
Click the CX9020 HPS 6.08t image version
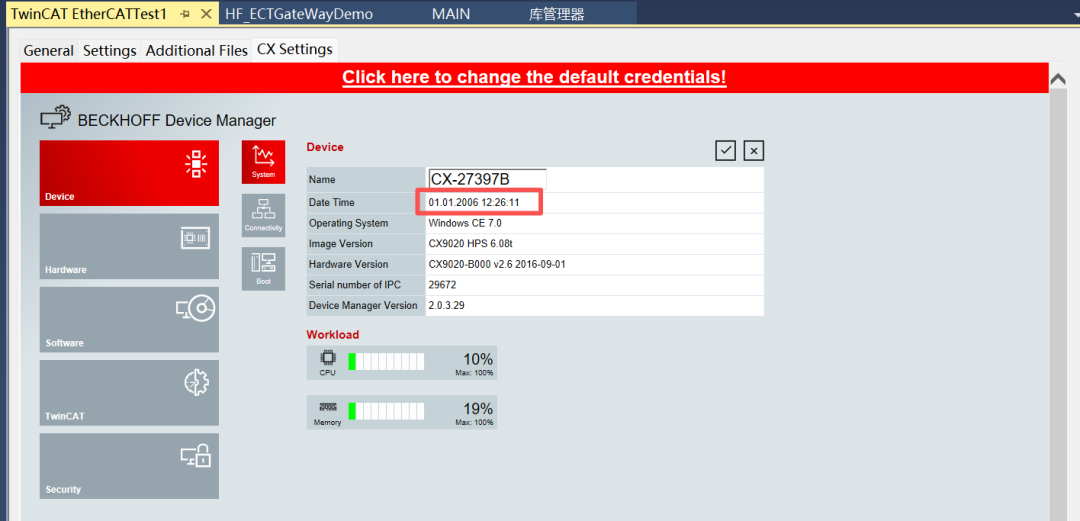[x=470, y=244]
